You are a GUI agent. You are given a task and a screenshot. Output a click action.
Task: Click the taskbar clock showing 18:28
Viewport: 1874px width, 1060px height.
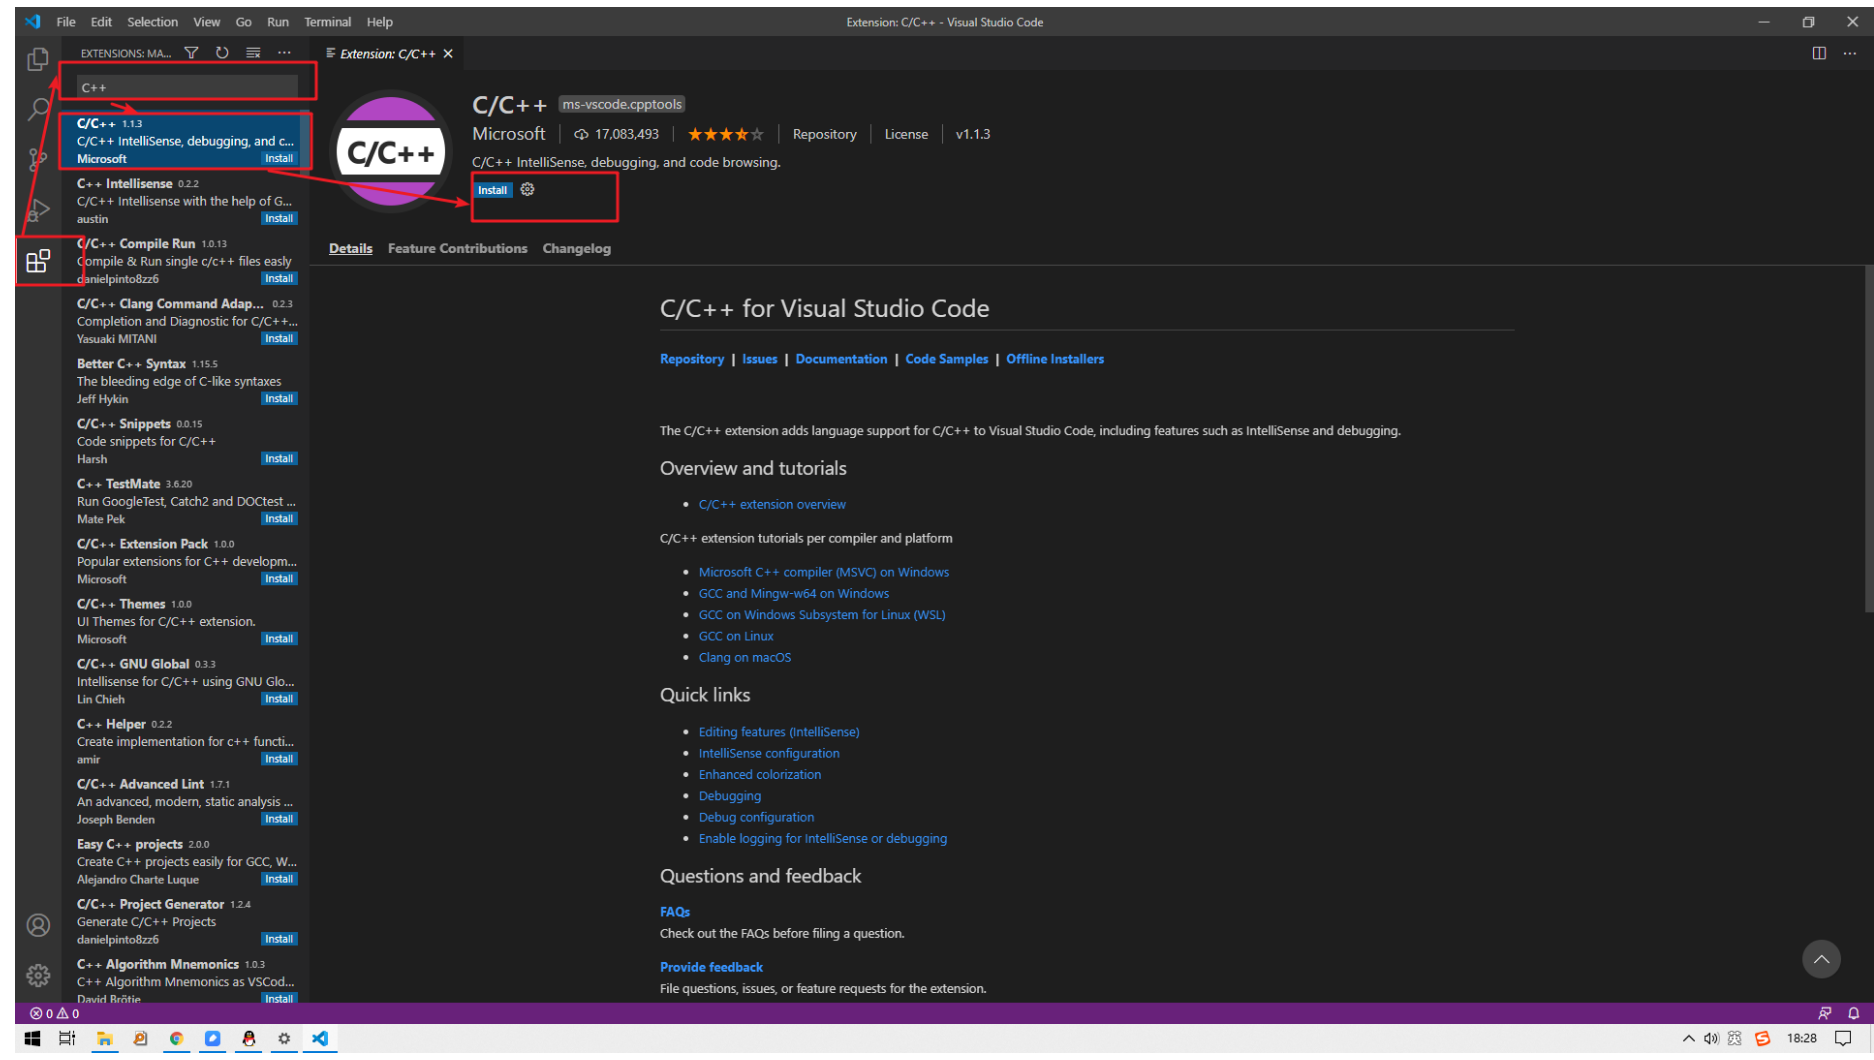[1801, 1039]
